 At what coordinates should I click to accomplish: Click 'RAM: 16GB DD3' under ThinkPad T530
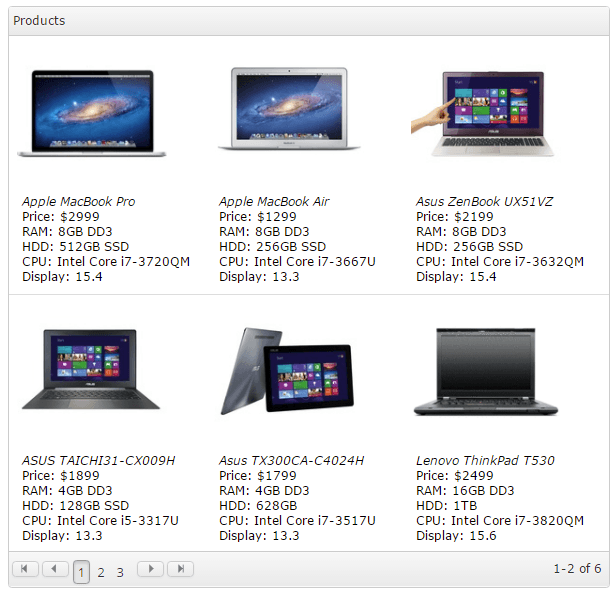point(465,490)
